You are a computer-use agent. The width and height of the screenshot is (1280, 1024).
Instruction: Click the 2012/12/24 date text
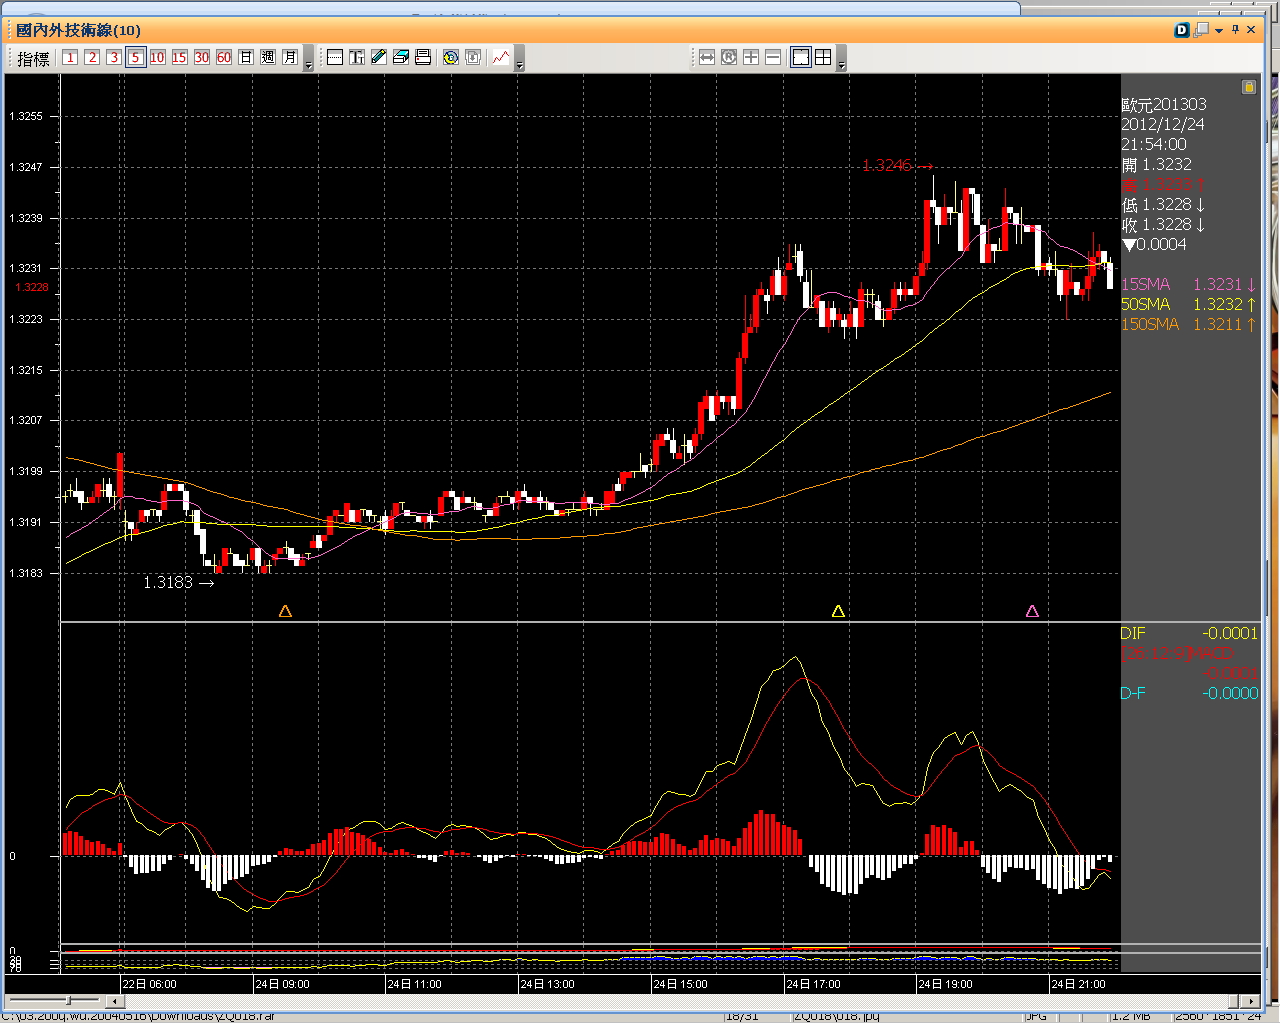pos(1163,124)
